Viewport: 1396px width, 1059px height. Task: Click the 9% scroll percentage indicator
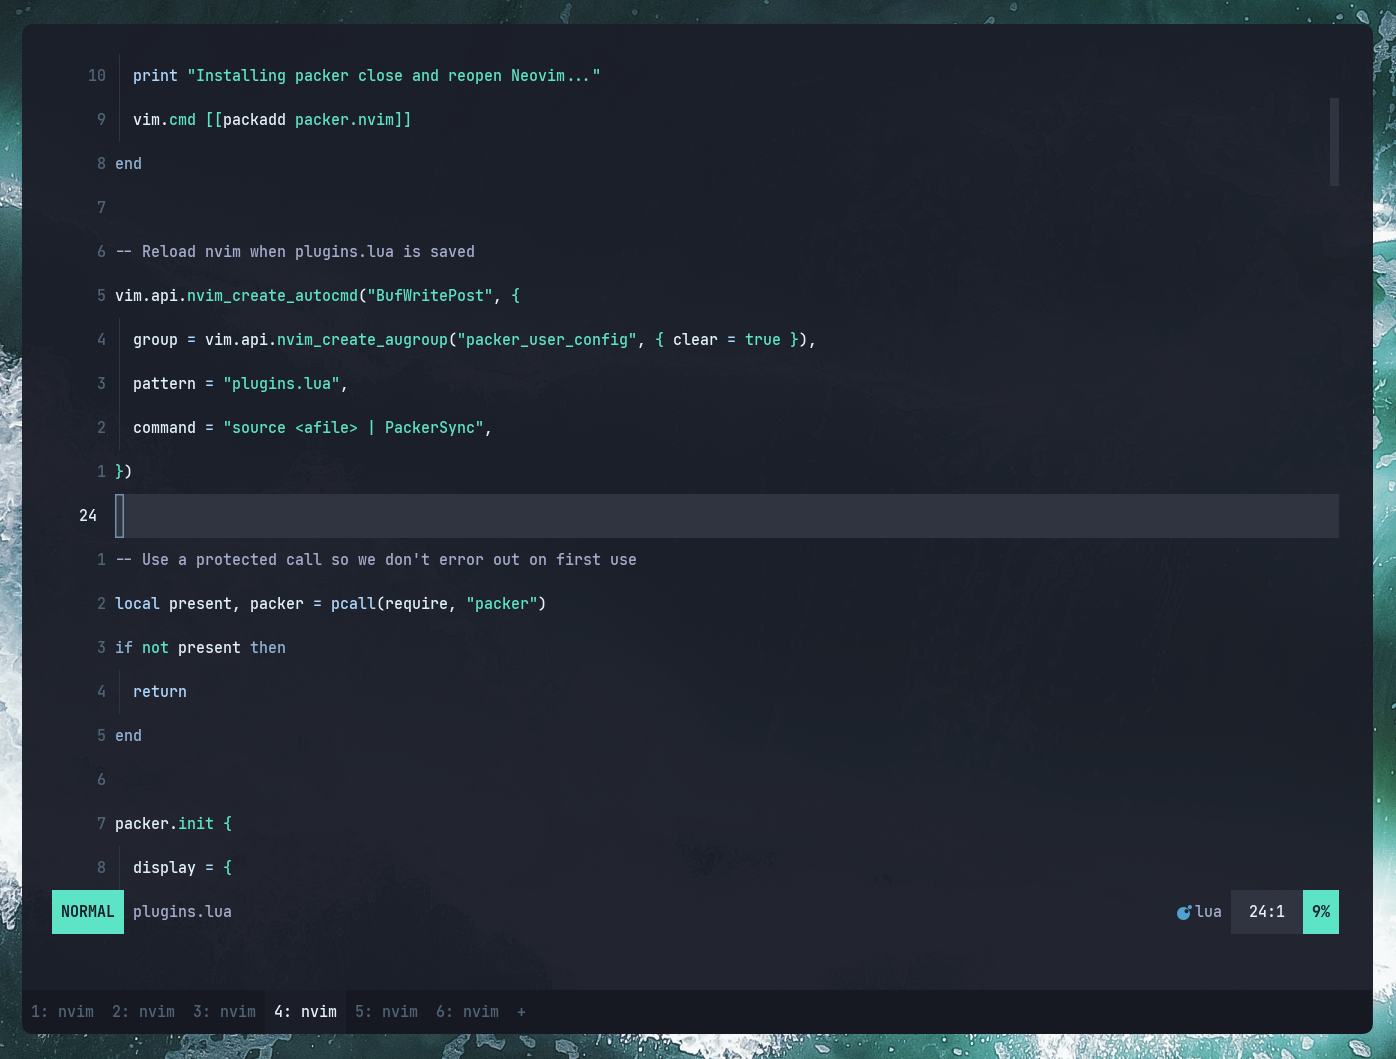click(x=1320, y=912)
